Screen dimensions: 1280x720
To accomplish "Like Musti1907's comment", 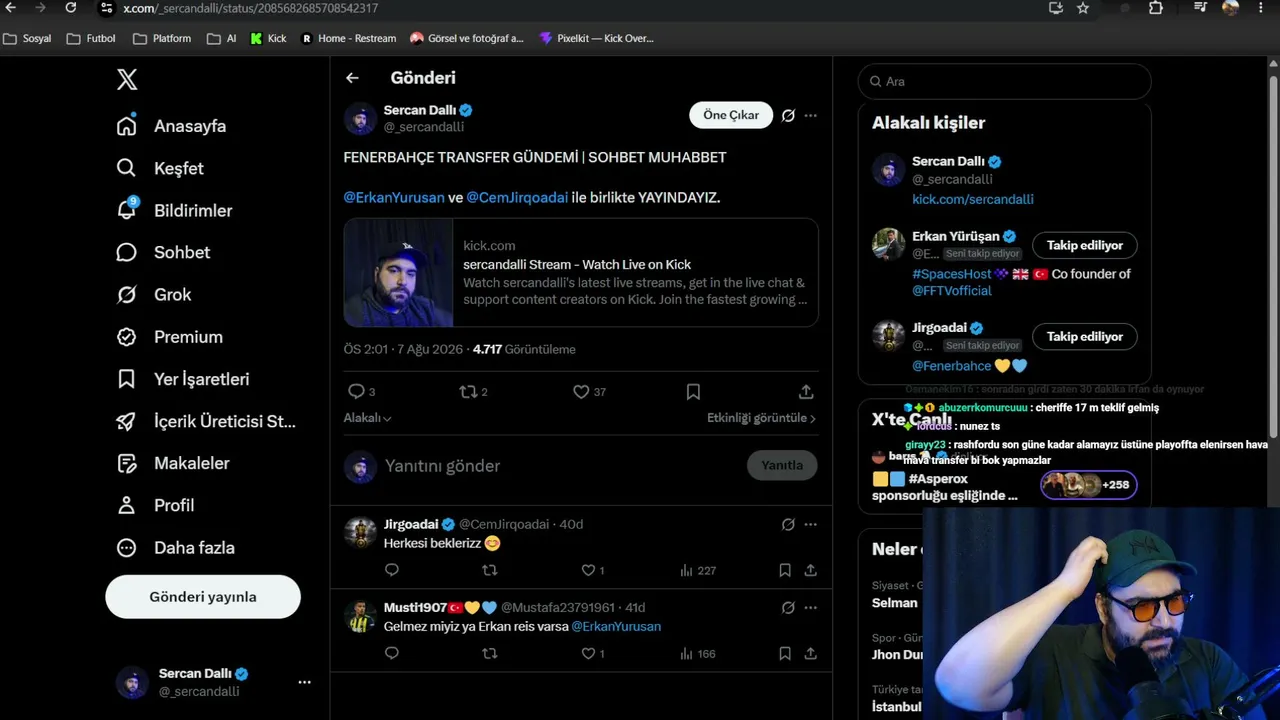I will [593, 653].
